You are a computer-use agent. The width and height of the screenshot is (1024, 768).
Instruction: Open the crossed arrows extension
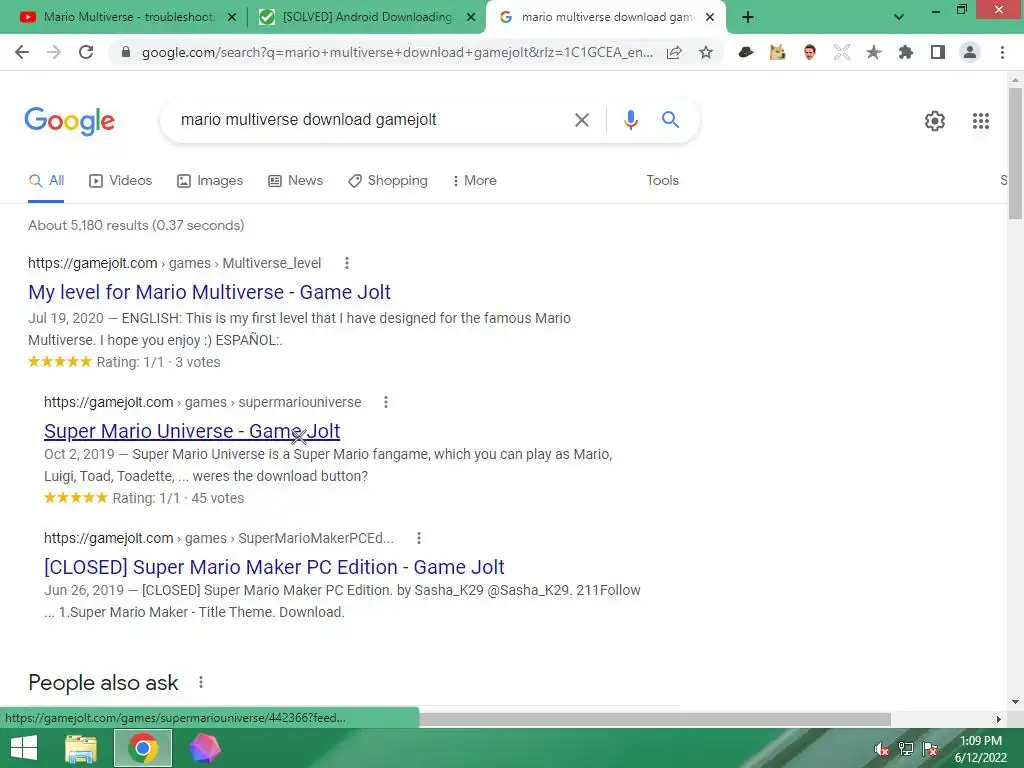click(x=842, y=52)
